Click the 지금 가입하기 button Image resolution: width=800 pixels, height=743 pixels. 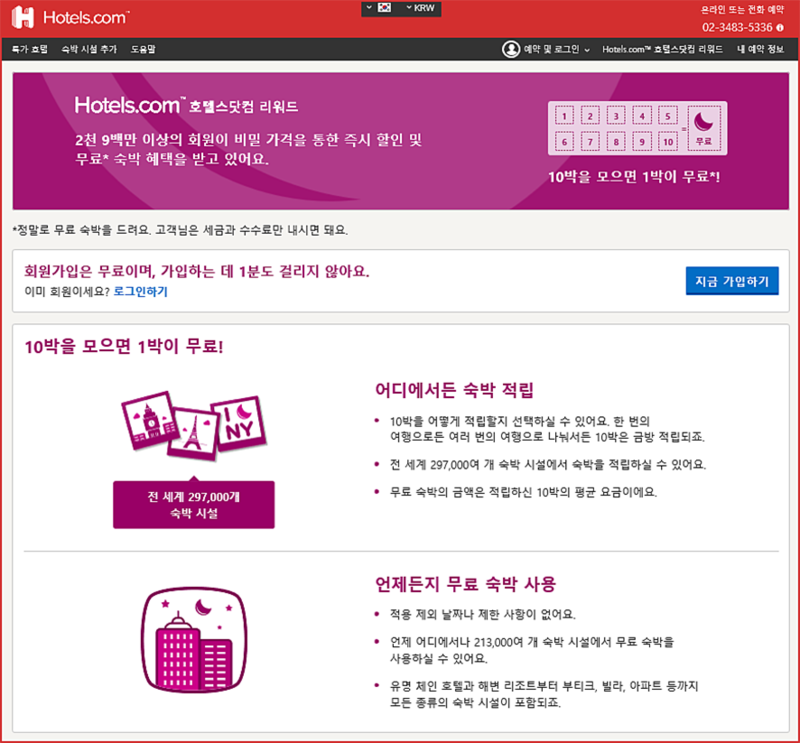pyautogui.click(x=732, y=281)
